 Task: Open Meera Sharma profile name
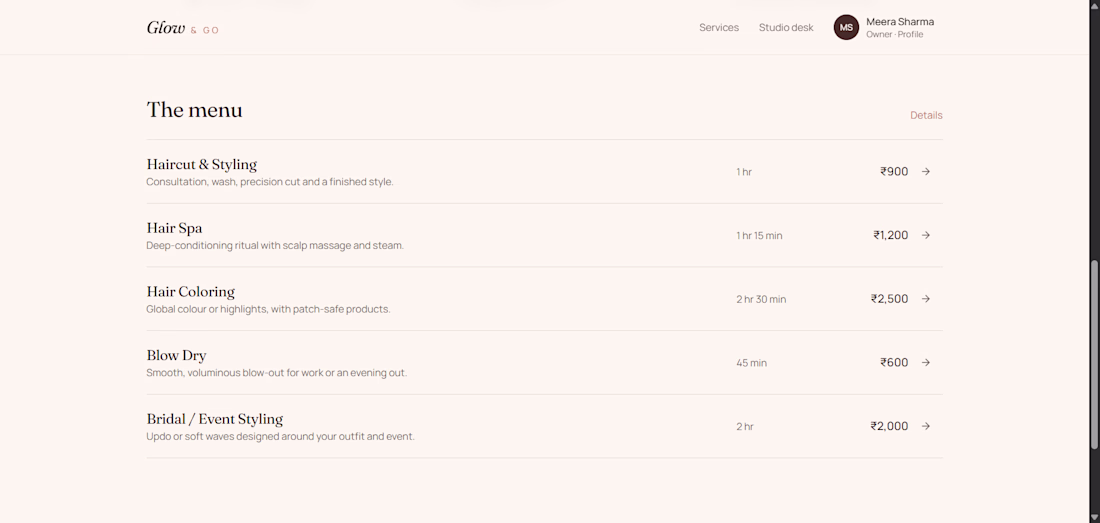point(899,22)
